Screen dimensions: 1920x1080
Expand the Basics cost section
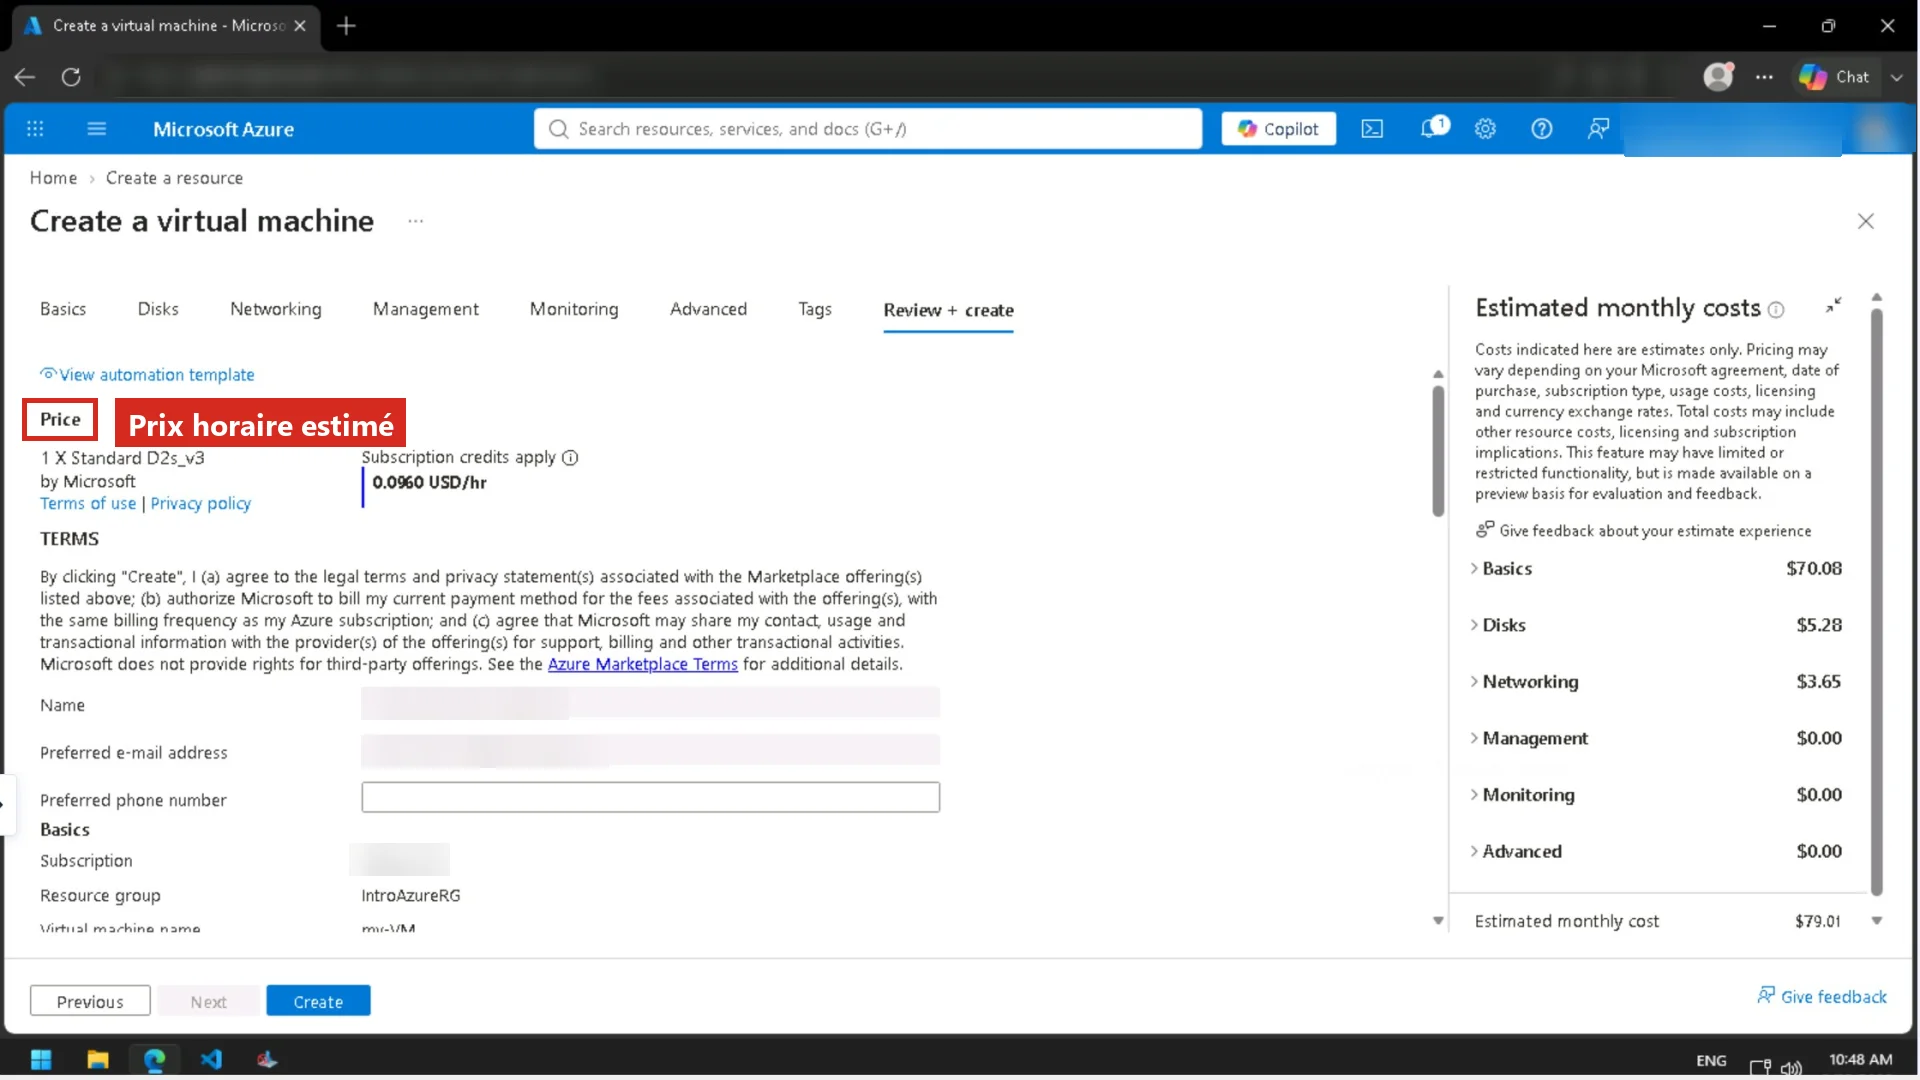point(1474,568)
